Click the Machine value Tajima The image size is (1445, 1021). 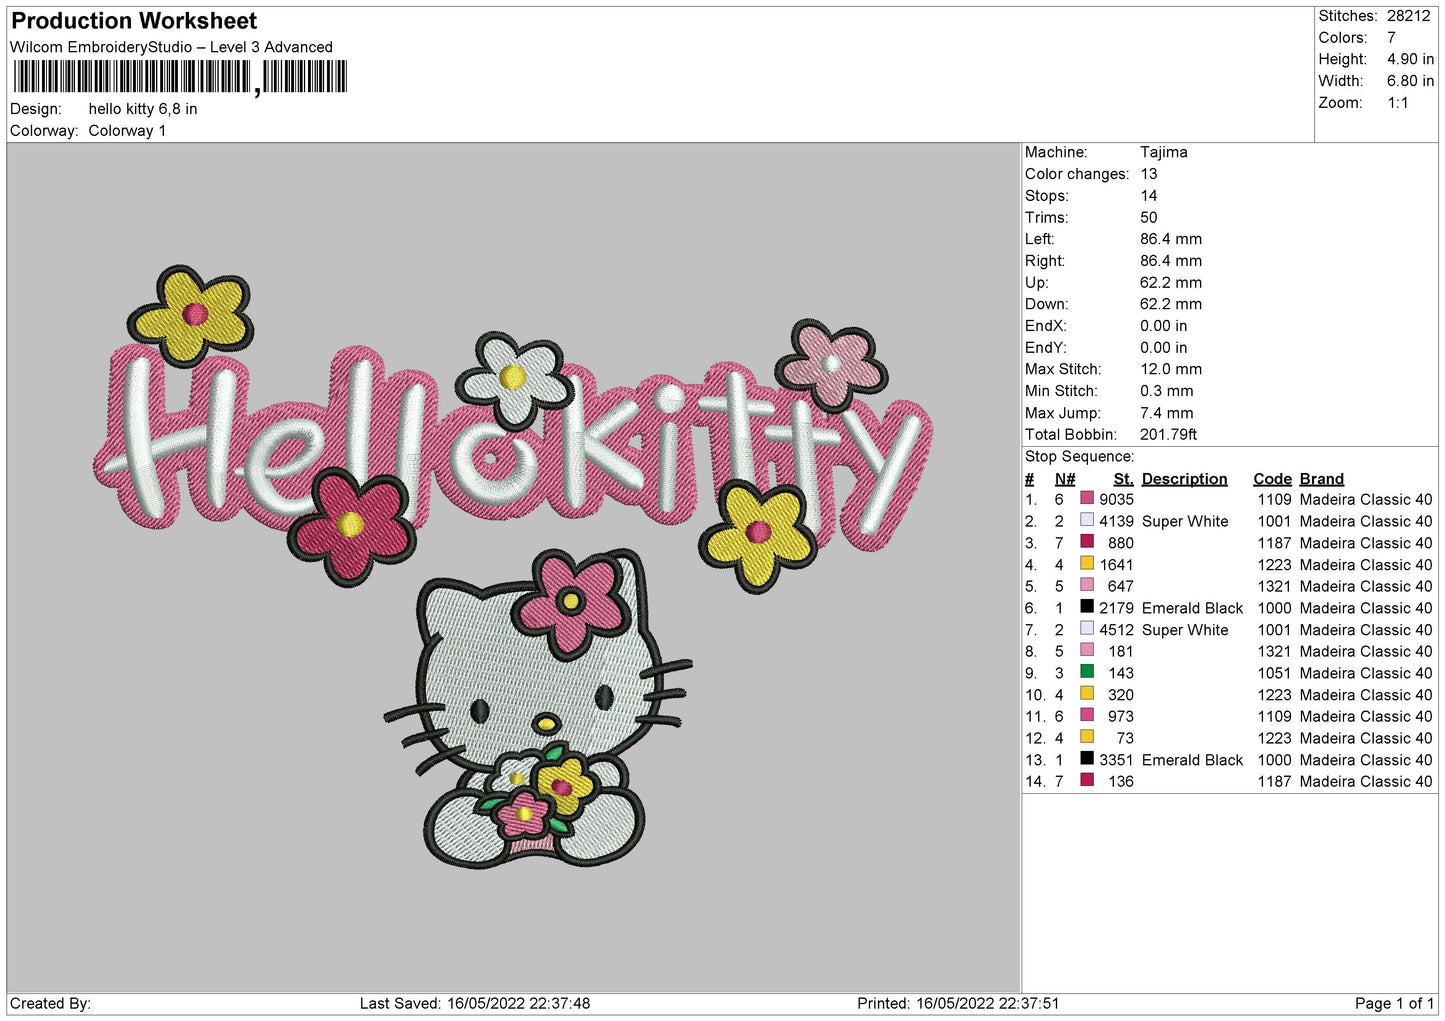[x=1164, y=152]
